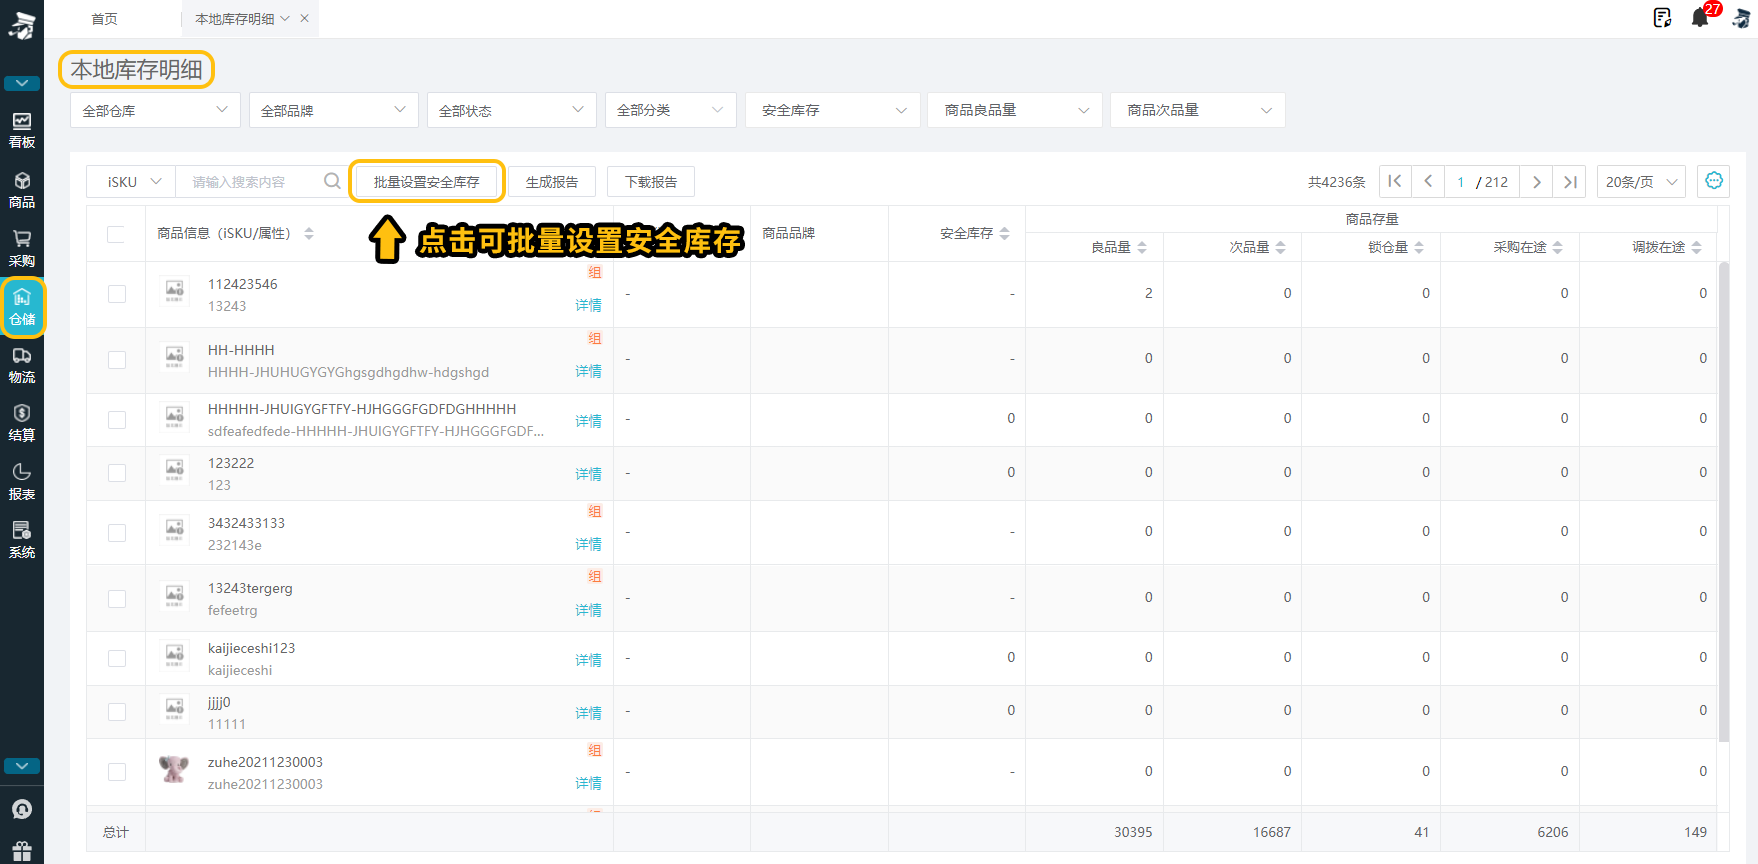1758x864 pixels.
Task: Click the vertical scrollbar of the table
Action: 1723,502
